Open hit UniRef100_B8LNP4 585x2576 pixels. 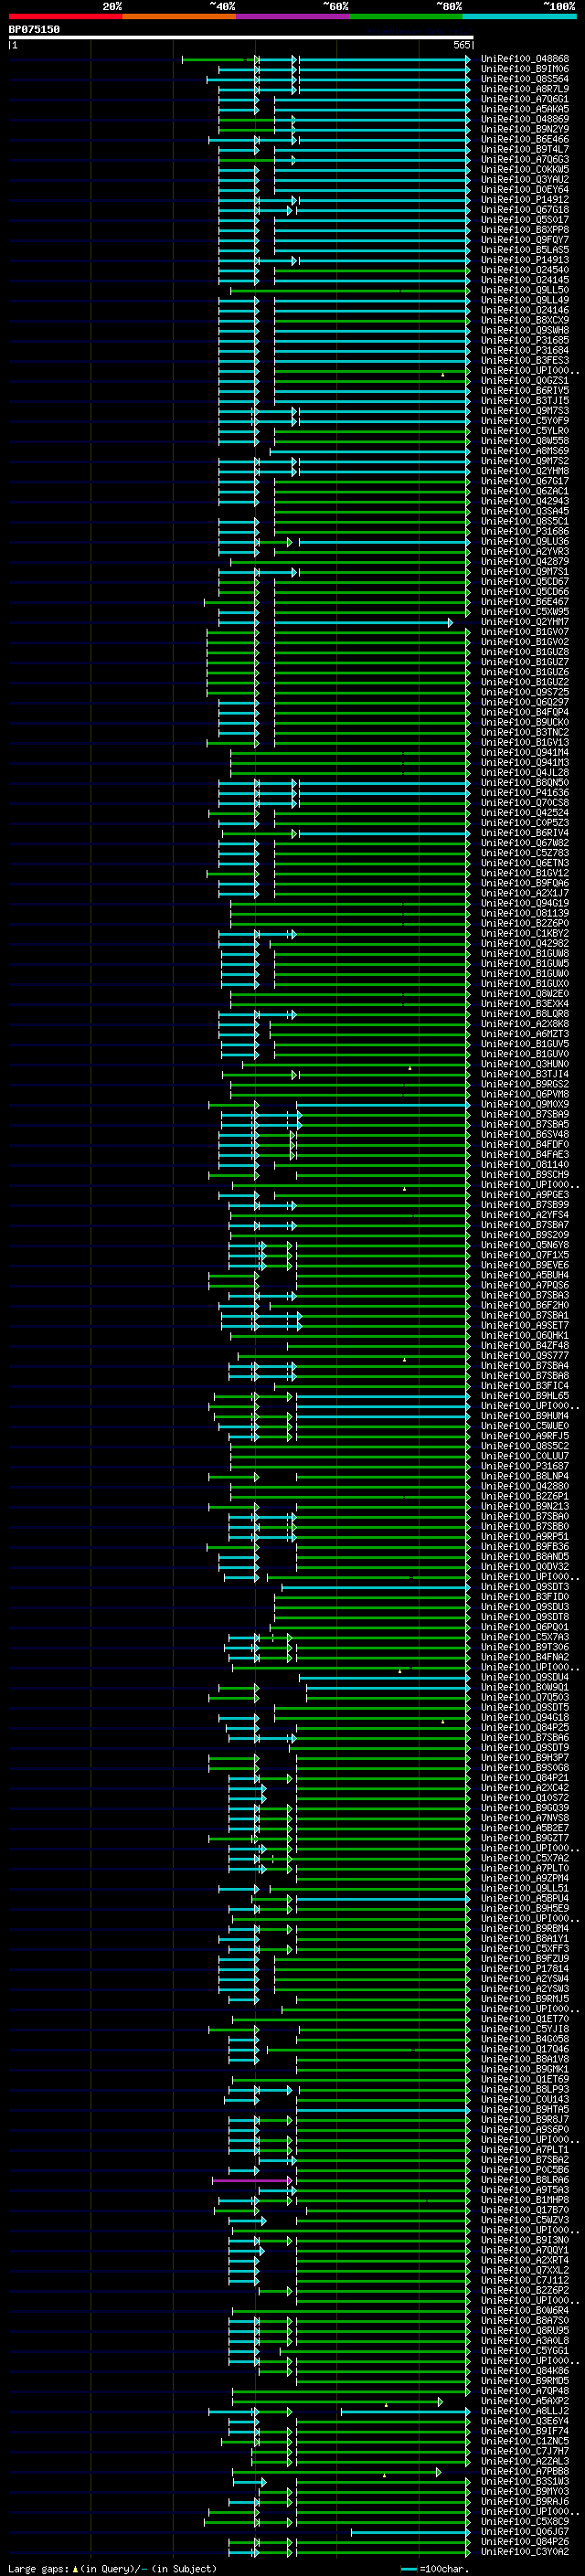(x=525, y=1476)
